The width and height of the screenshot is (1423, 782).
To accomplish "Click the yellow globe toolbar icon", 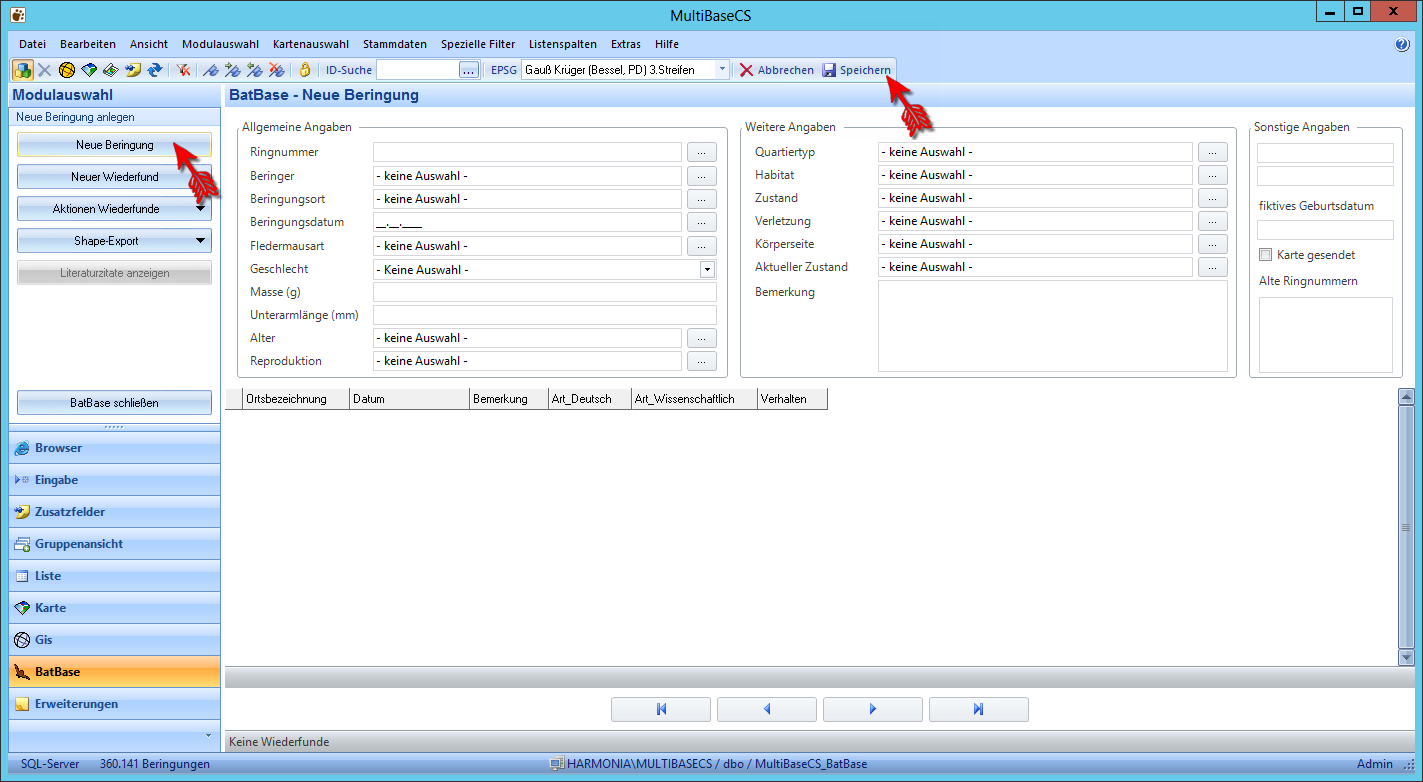I will [x=67, y=70].
